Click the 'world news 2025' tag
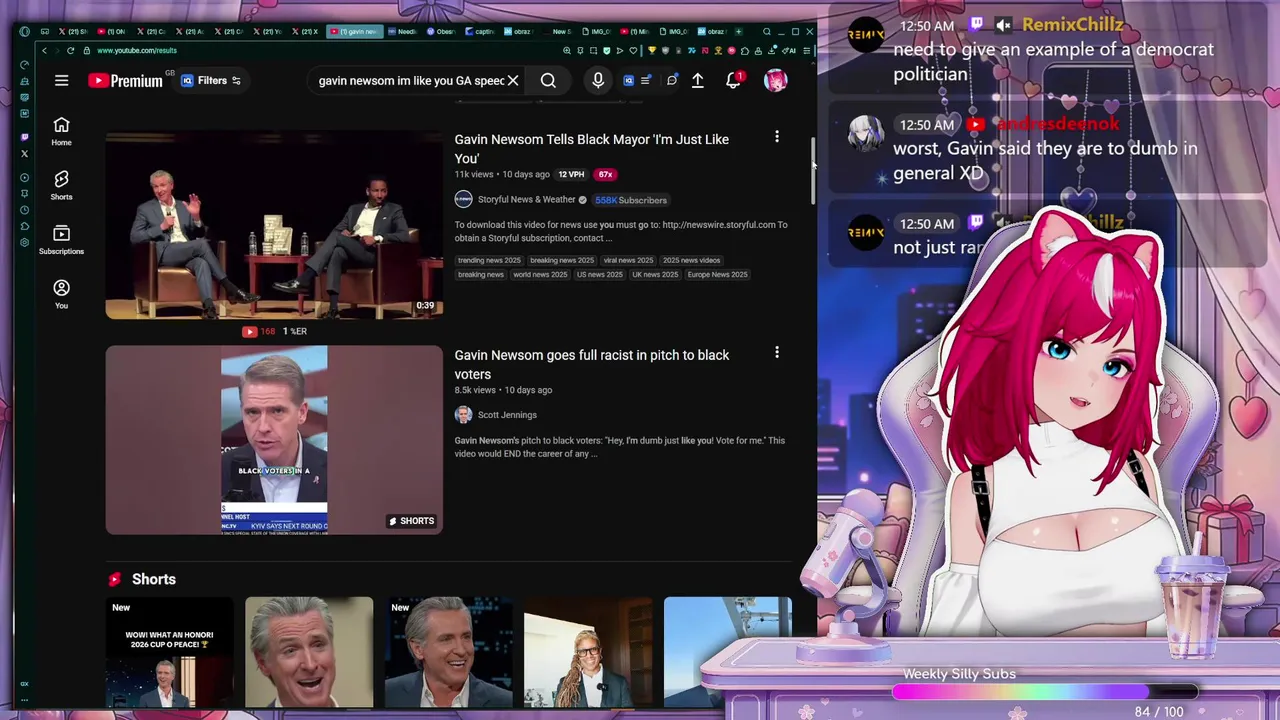 click(x=540, y=275)
